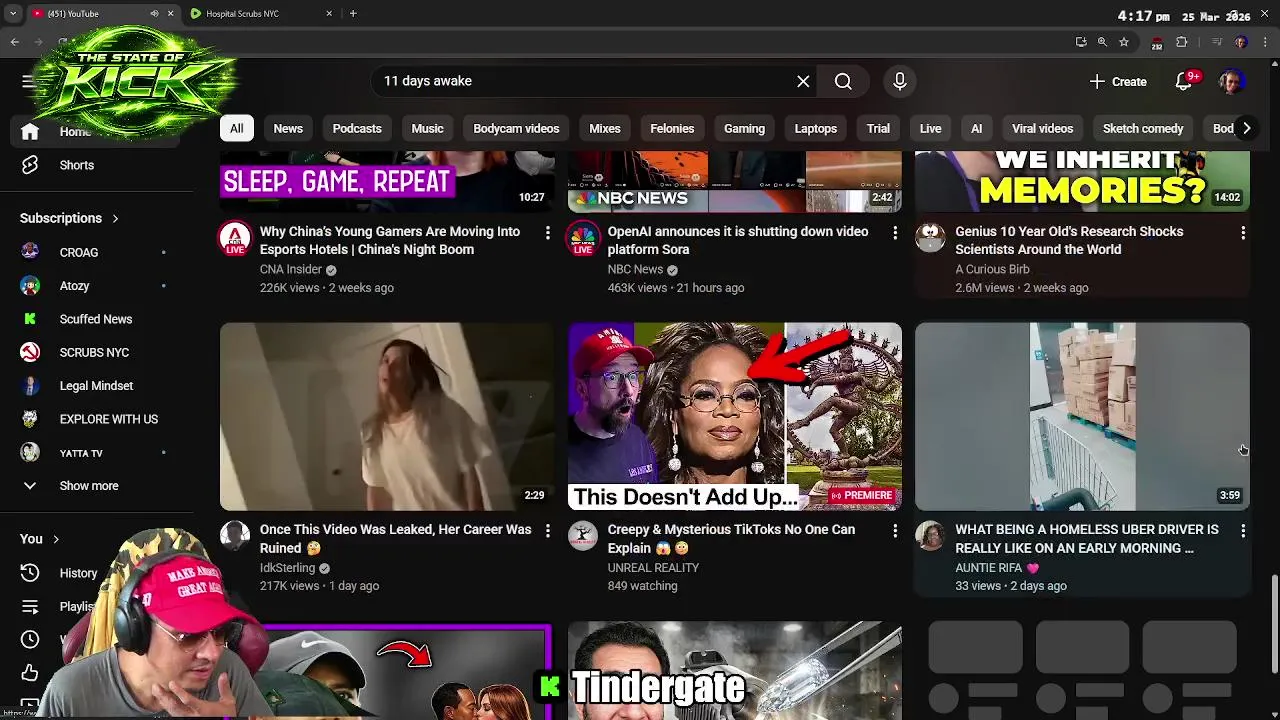This screenshot has width=1280, height=720.
Task: Play Homeless Uber Driver video thumbnail
Action: click(x=1082, y=416)
